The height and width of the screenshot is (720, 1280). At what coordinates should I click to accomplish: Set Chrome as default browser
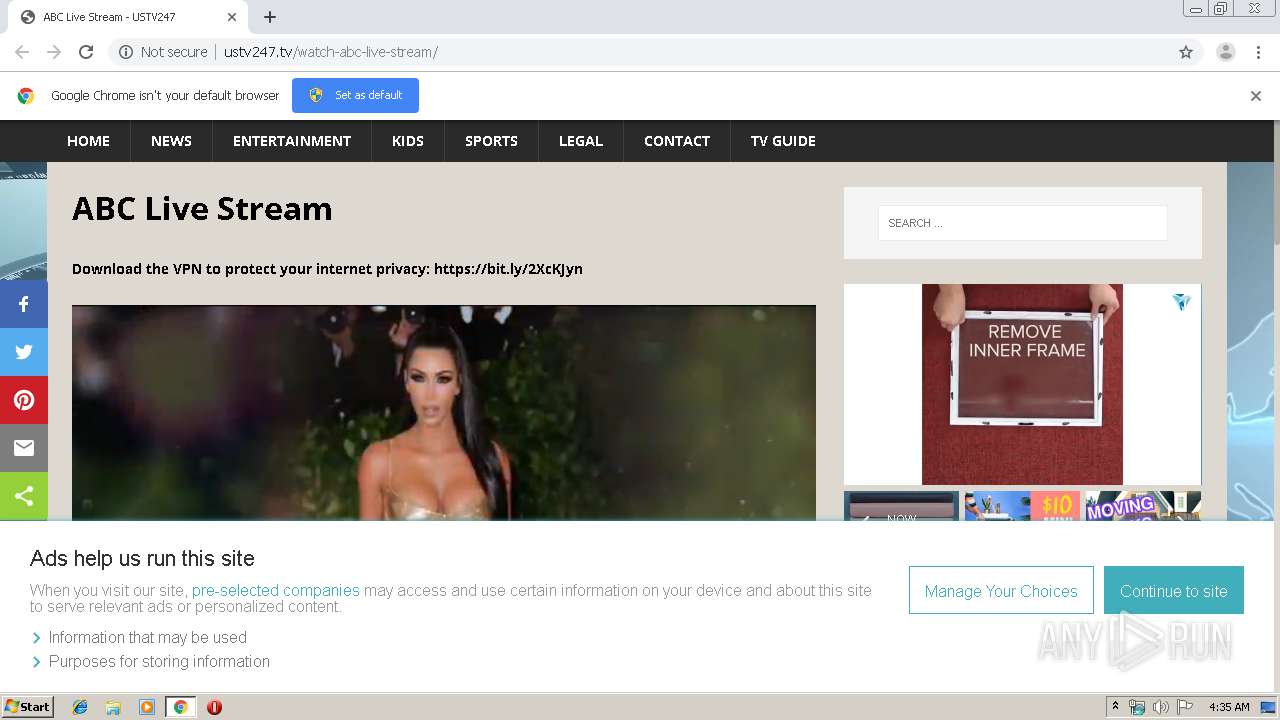point(355,95)
